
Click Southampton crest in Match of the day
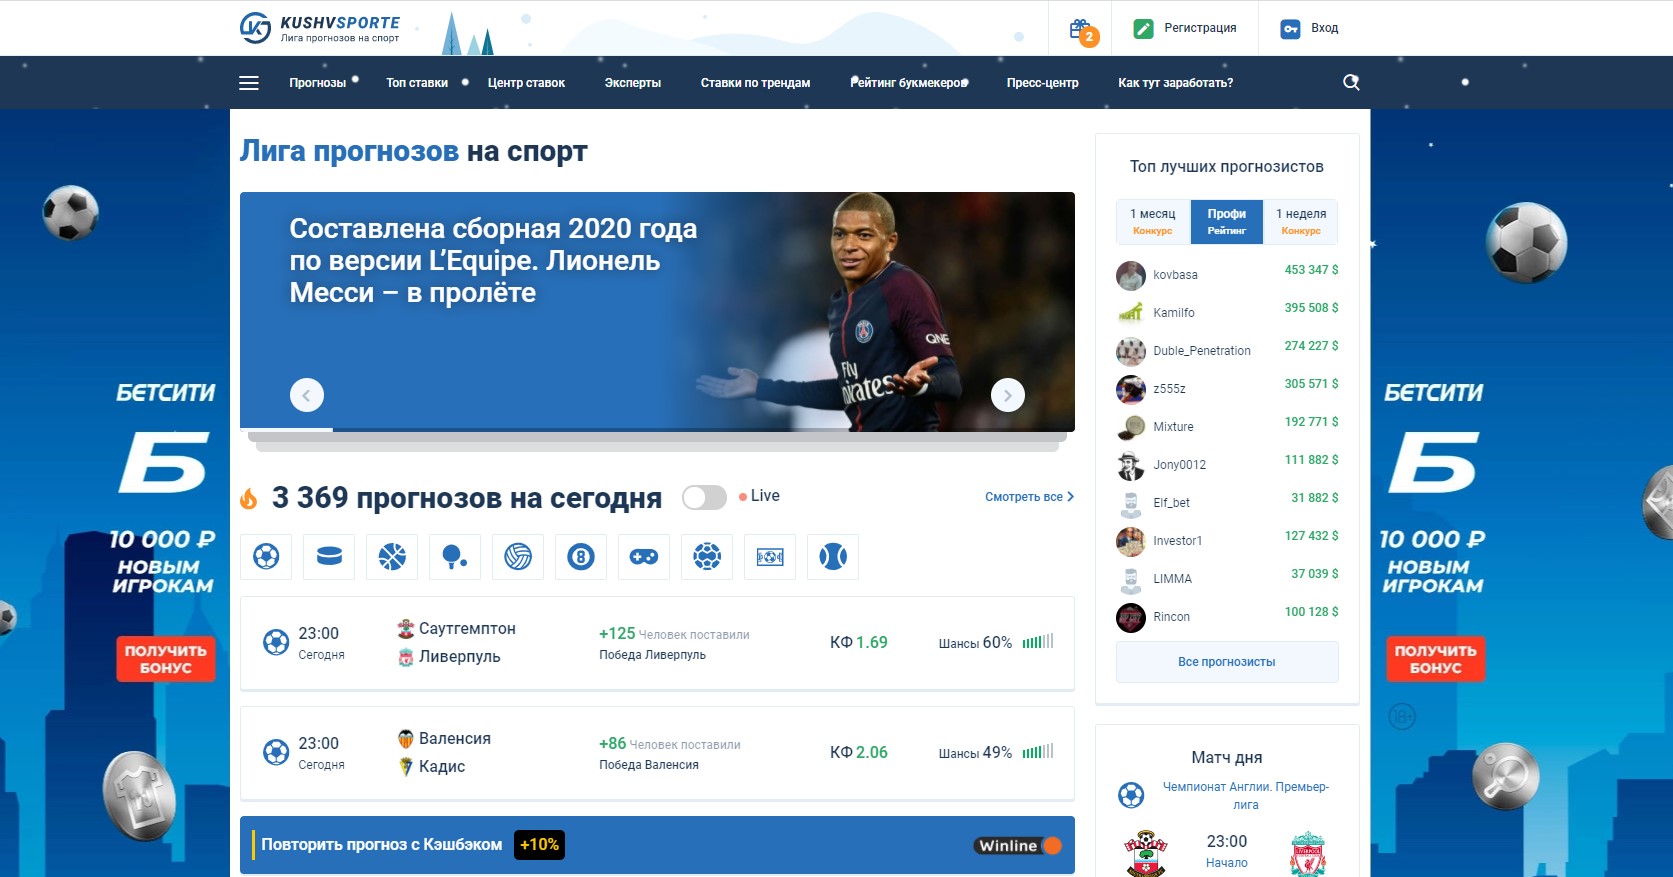[x=1146, y=853]
